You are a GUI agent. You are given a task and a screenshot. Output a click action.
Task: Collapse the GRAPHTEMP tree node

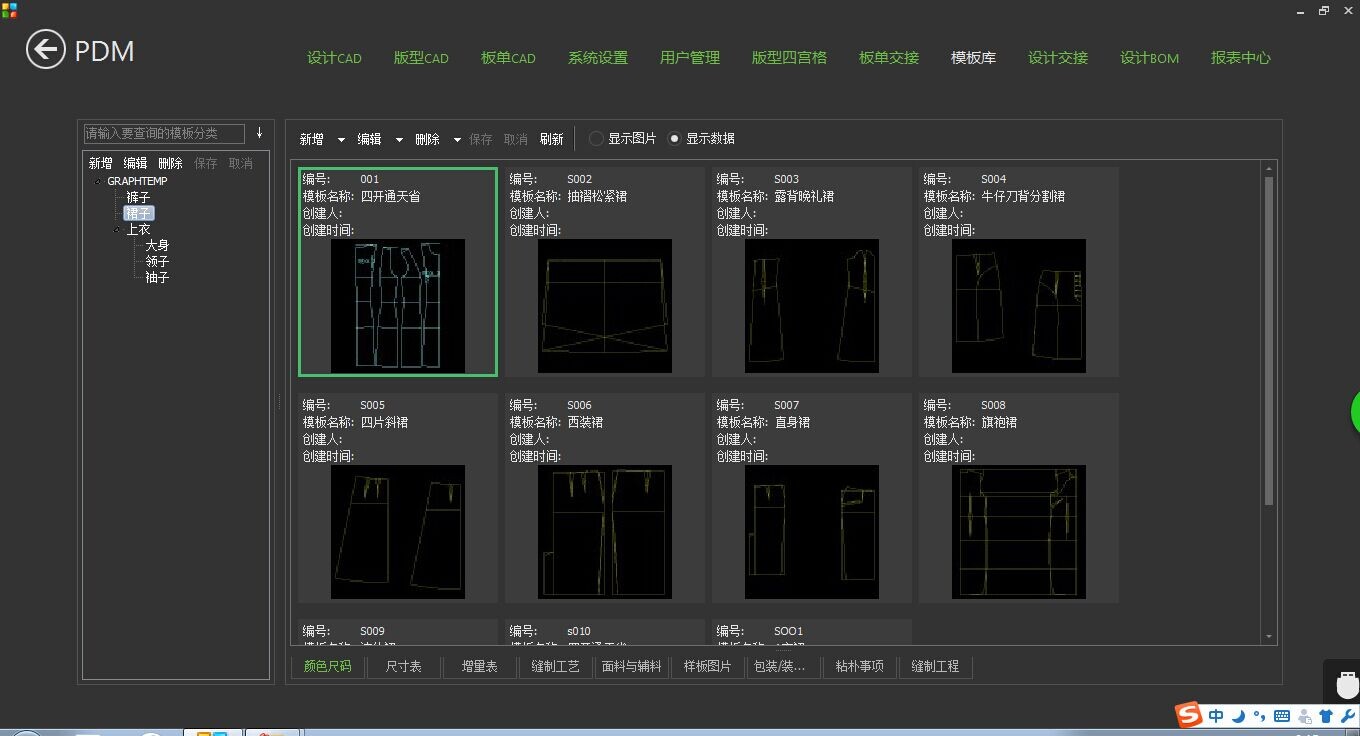click(99, 182)
